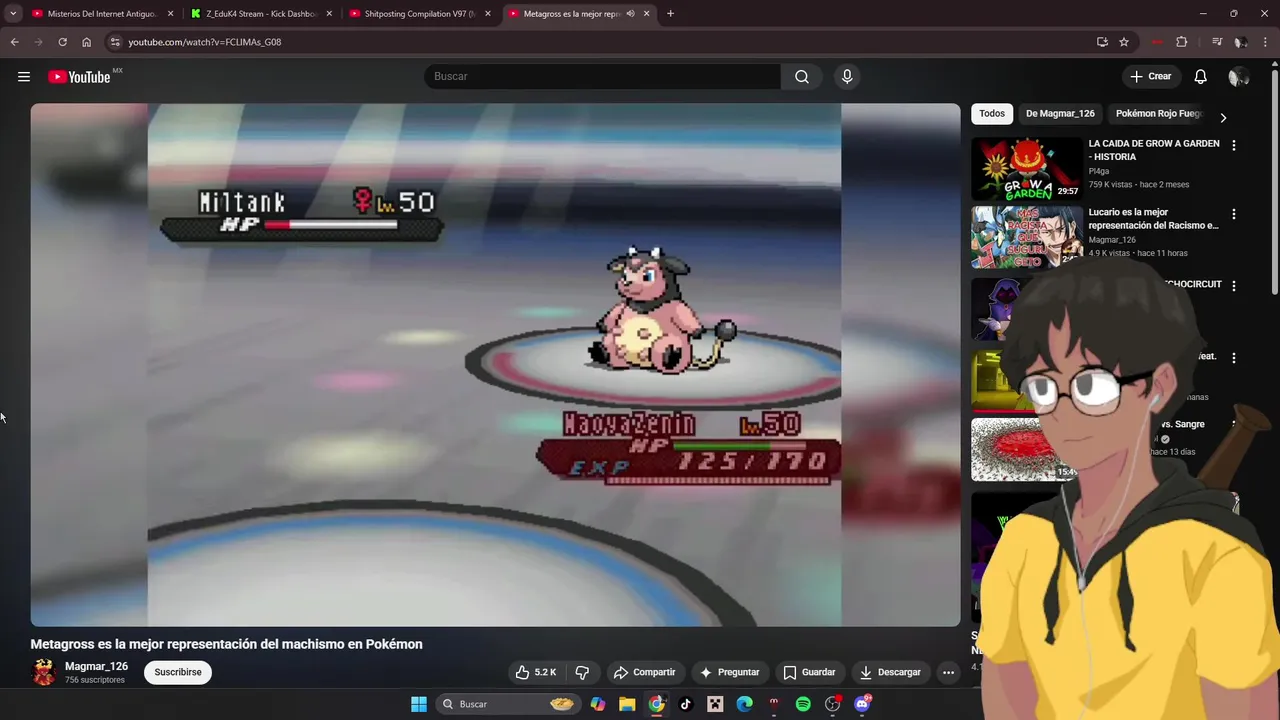Click the video title Metagross es la mejor
The height and width of the screenshot is (720, 1280).
tap(226, 644)
